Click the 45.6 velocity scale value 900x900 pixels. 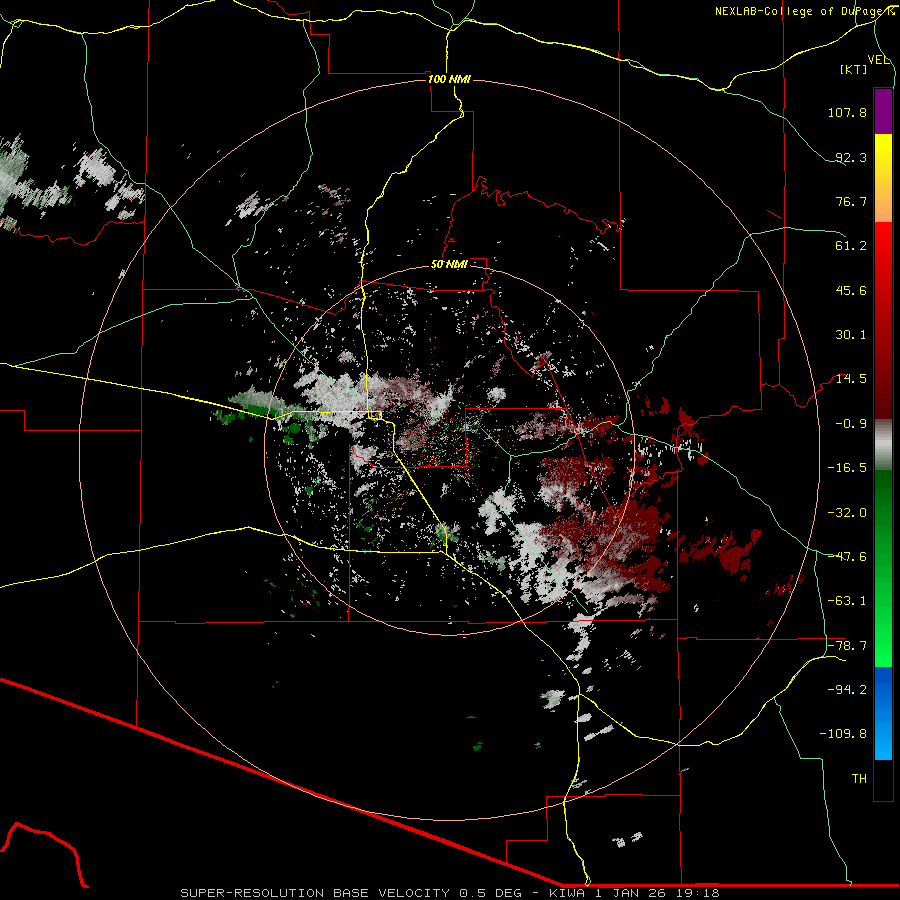(x=851, y=290)
